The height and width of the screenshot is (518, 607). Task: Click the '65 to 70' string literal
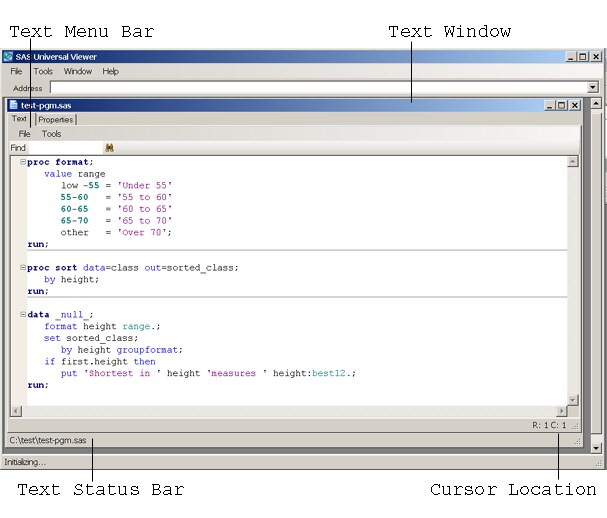(x=144, y=221)
